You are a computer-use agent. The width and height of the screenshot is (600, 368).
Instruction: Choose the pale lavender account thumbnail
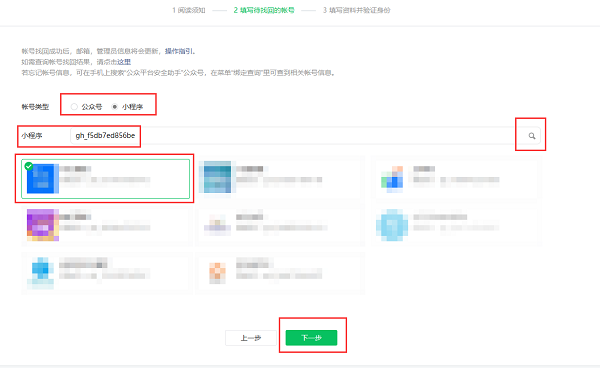click(x=217, y=226)
